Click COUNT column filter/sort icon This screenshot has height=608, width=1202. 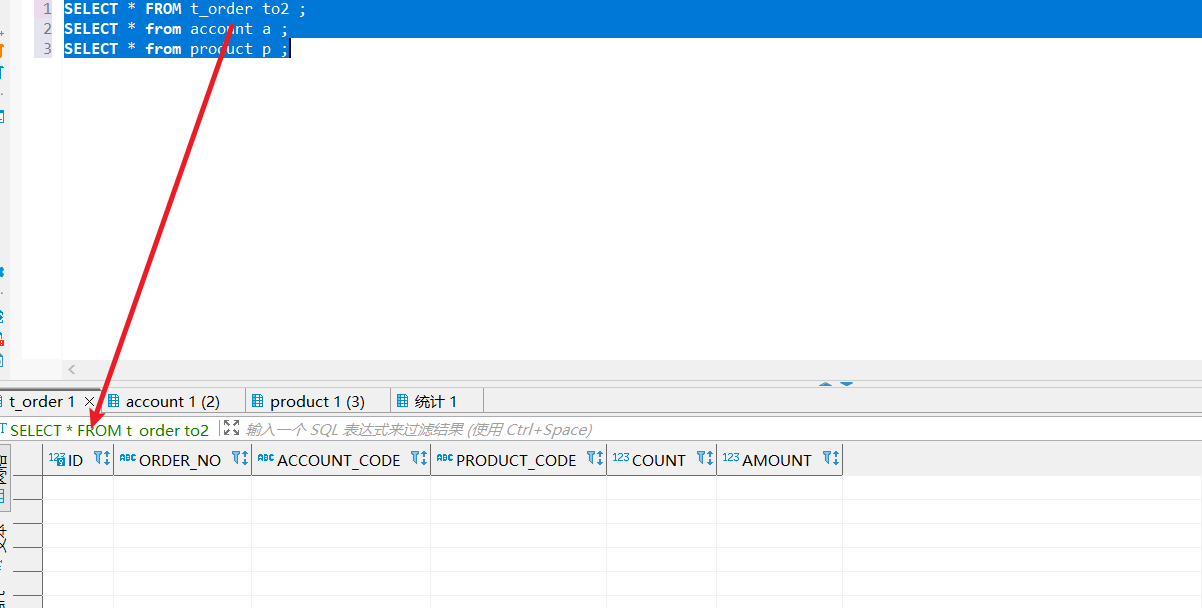click(705, 459)
